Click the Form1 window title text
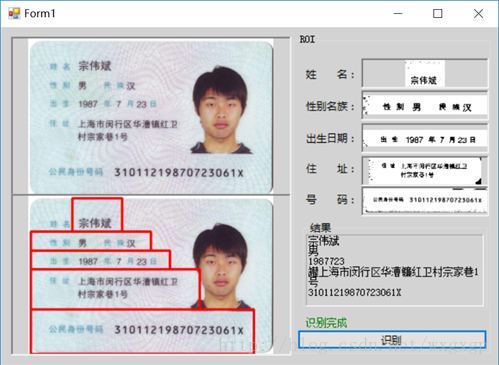 pyautogui.click(x=40, y=14)
